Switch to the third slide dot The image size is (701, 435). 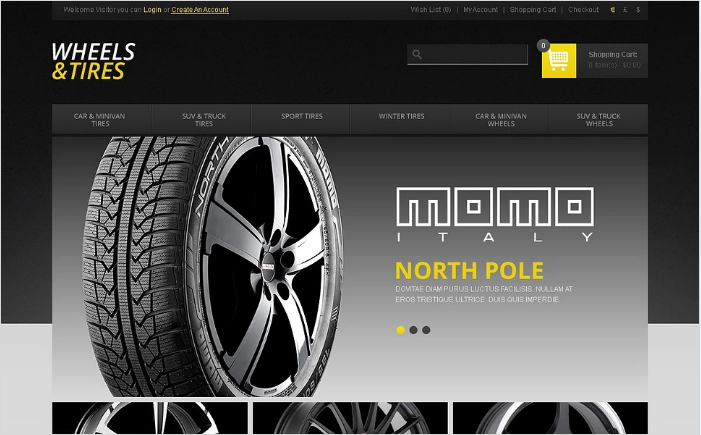426,330
